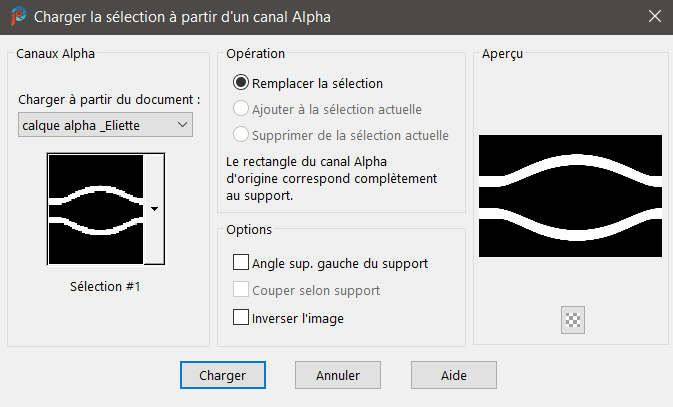Open the 'calque alpha _Eliette' document dropdown
Viewport: 673px width, 407px height.
[x=106, y=124]
